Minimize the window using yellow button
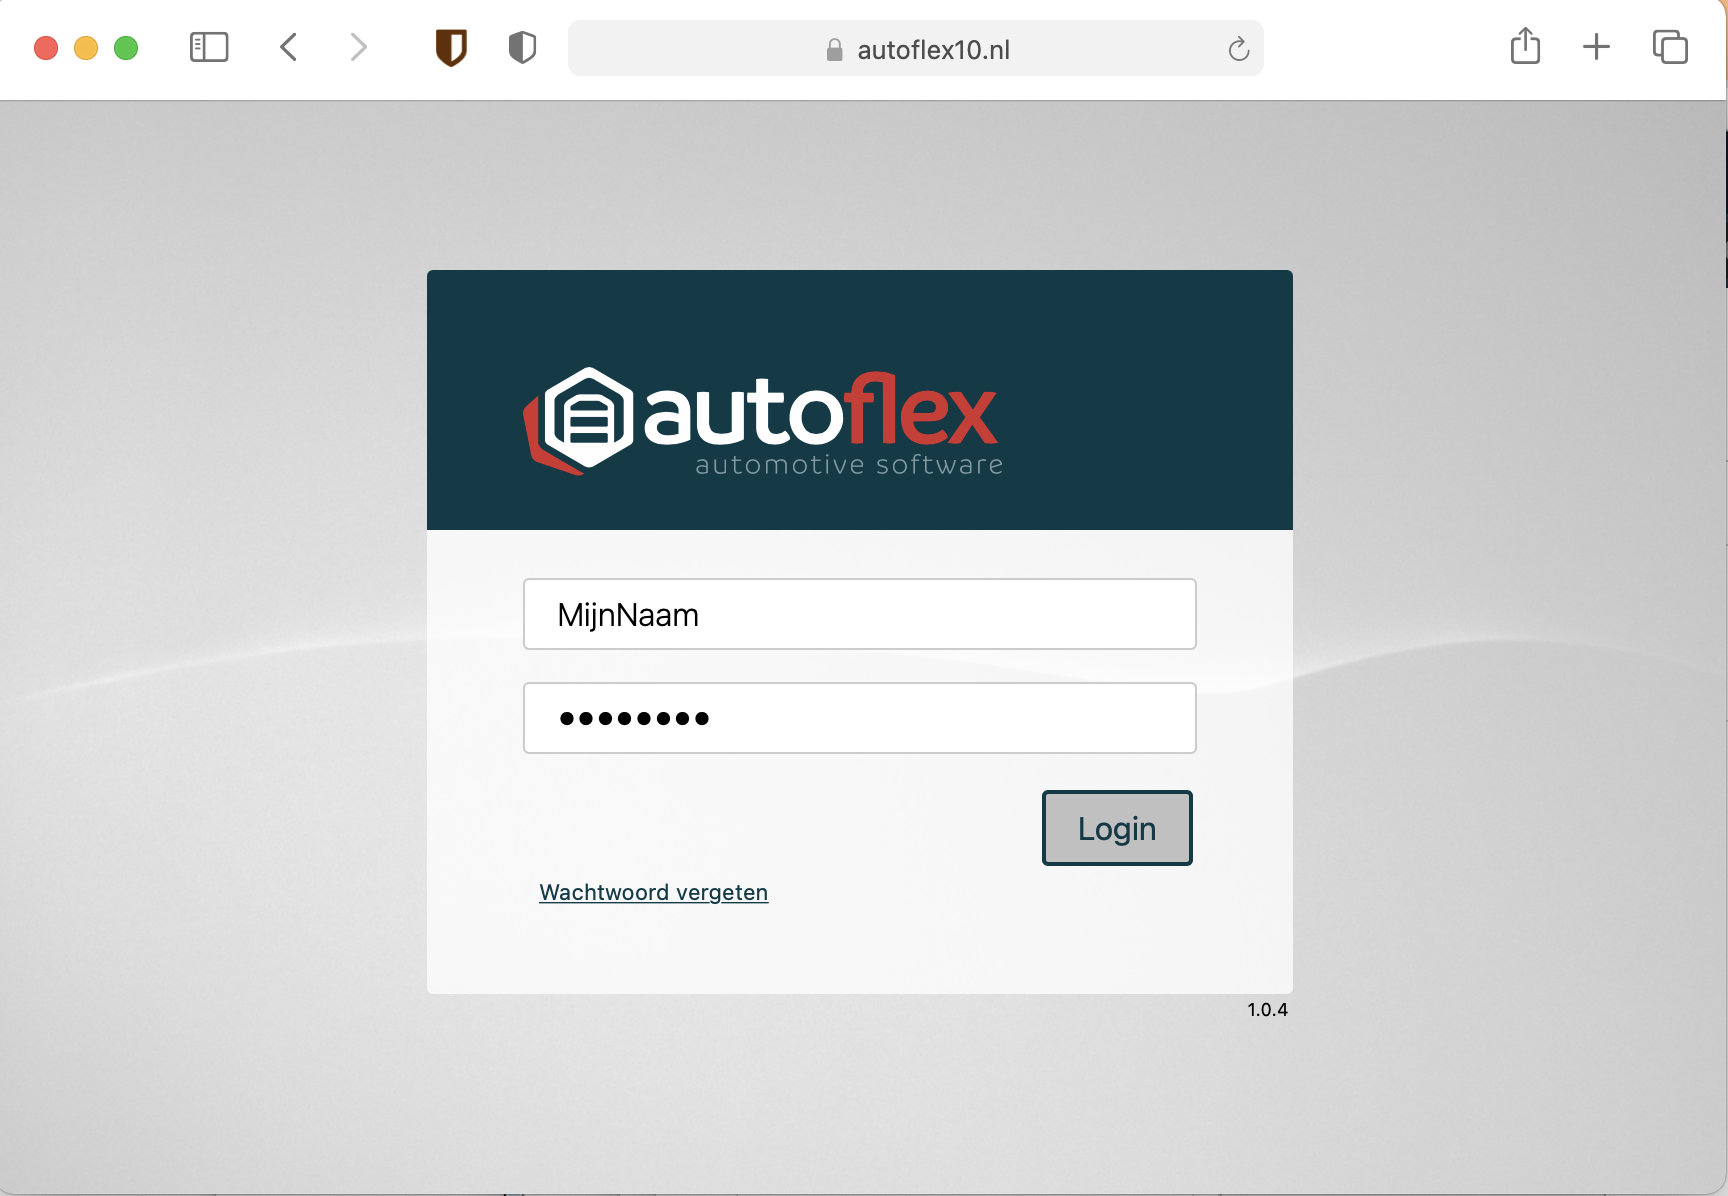Image resolution: width=1728 pixels, height=1196 pixels. coord(86,48)
